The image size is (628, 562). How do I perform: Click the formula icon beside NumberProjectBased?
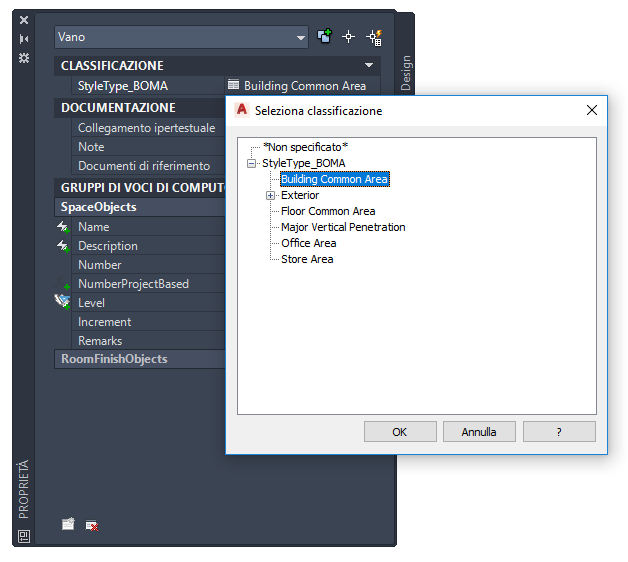(x=62, y=283)
